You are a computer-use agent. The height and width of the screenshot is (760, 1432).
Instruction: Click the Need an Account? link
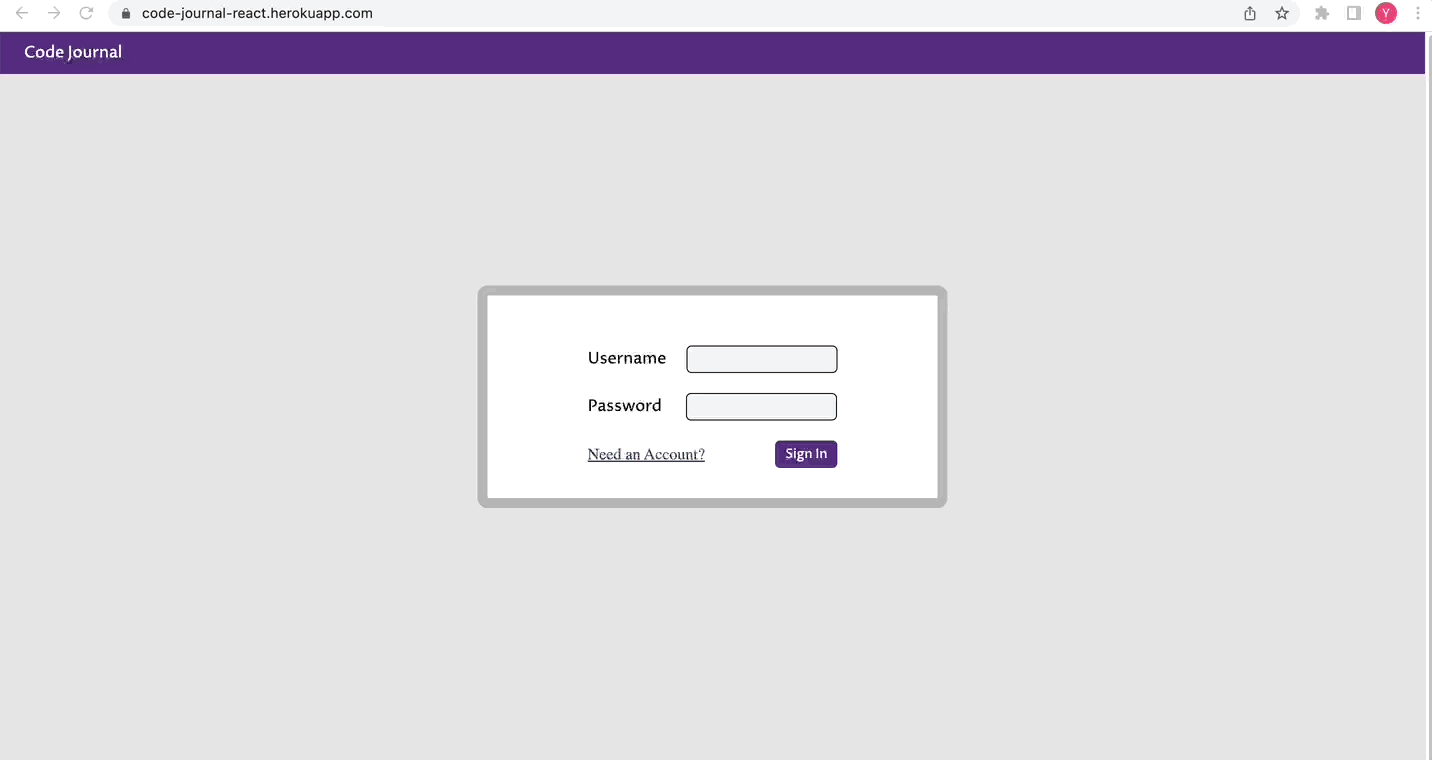646,455
